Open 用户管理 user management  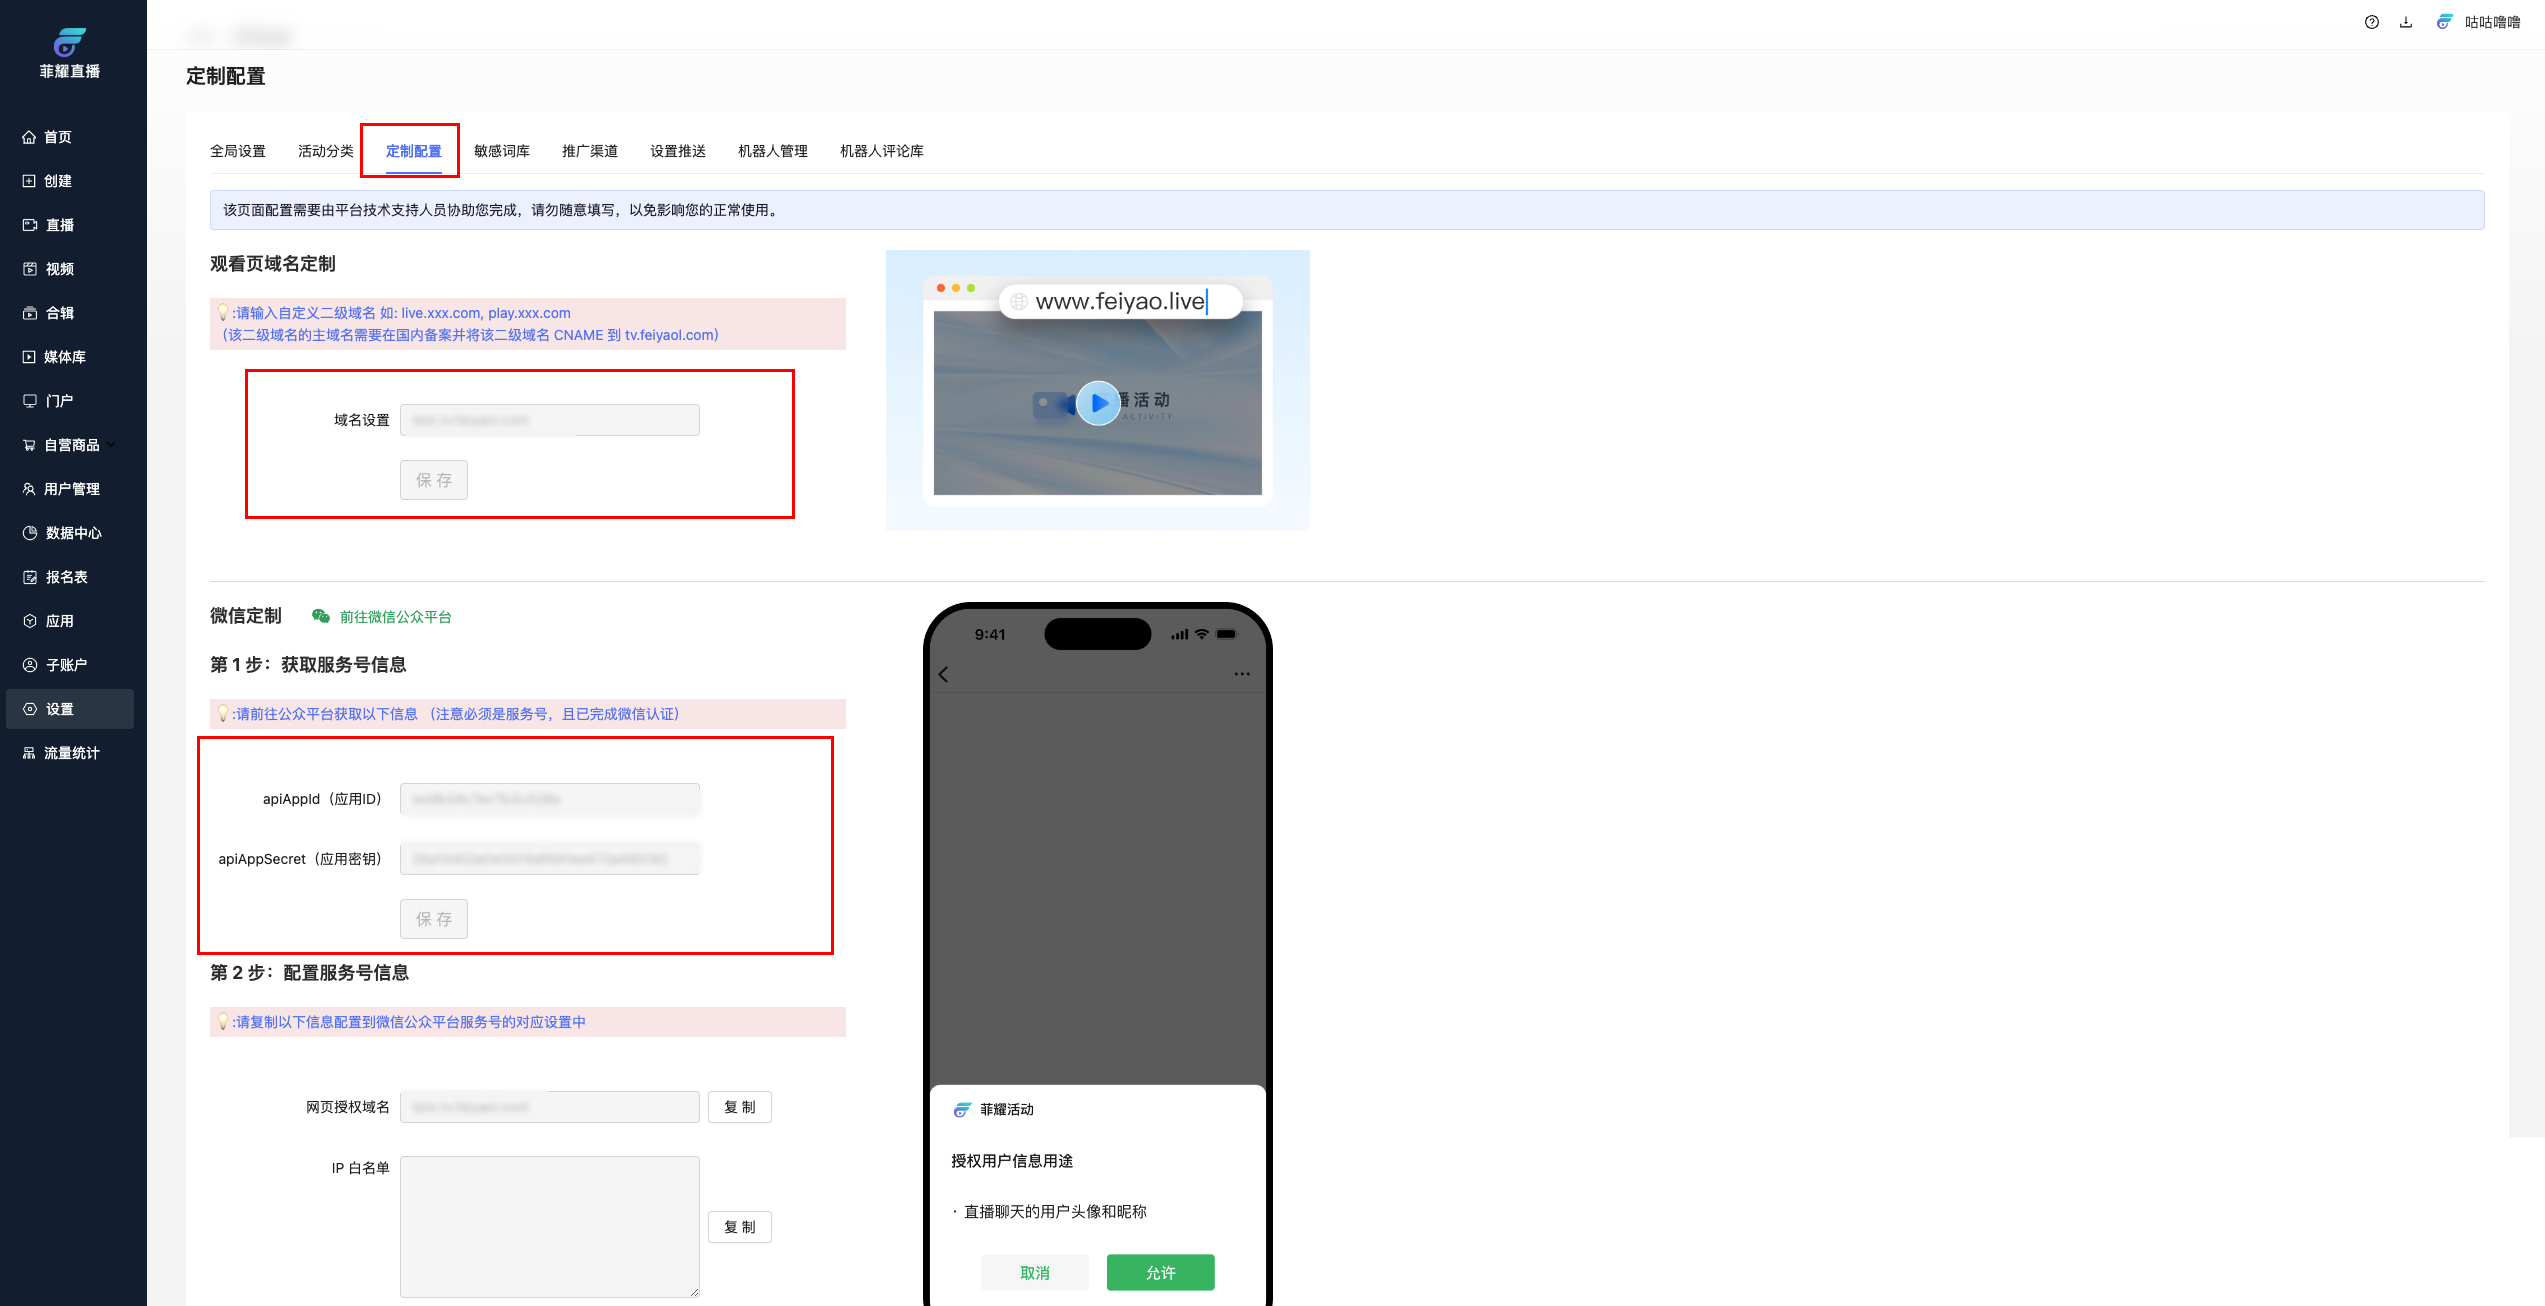[71, 489]
